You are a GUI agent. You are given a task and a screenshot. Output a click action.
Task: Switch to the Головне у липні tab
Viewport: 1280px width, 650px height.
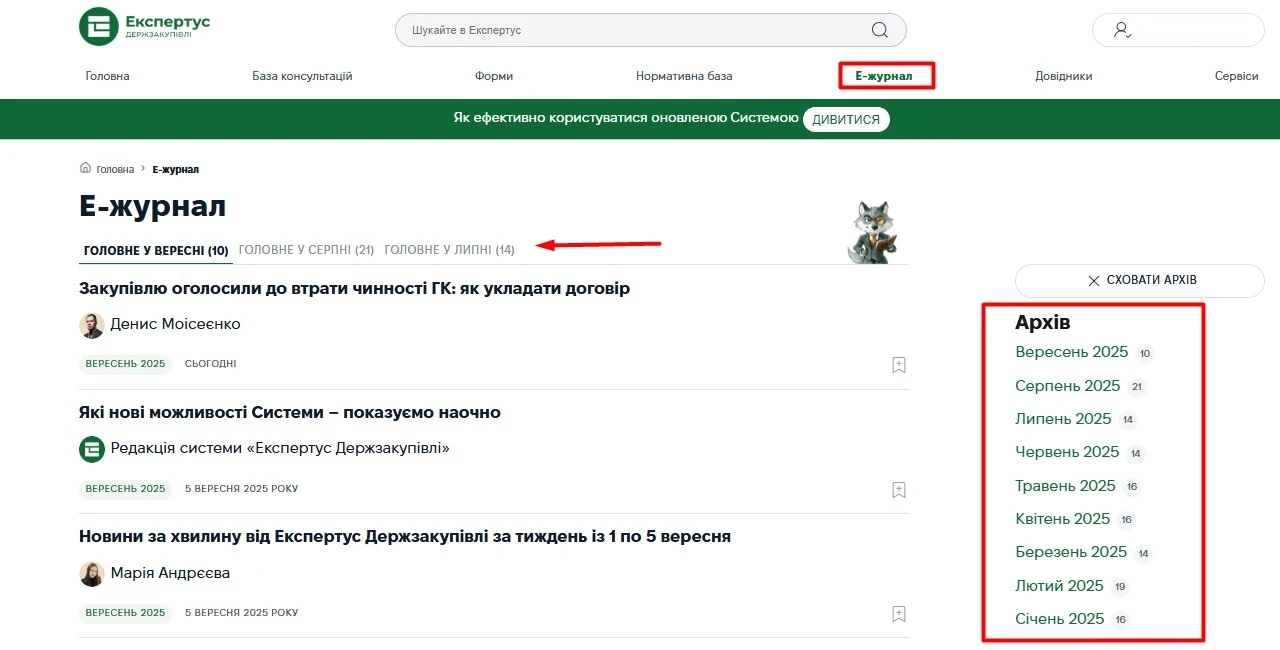point(449,249)
